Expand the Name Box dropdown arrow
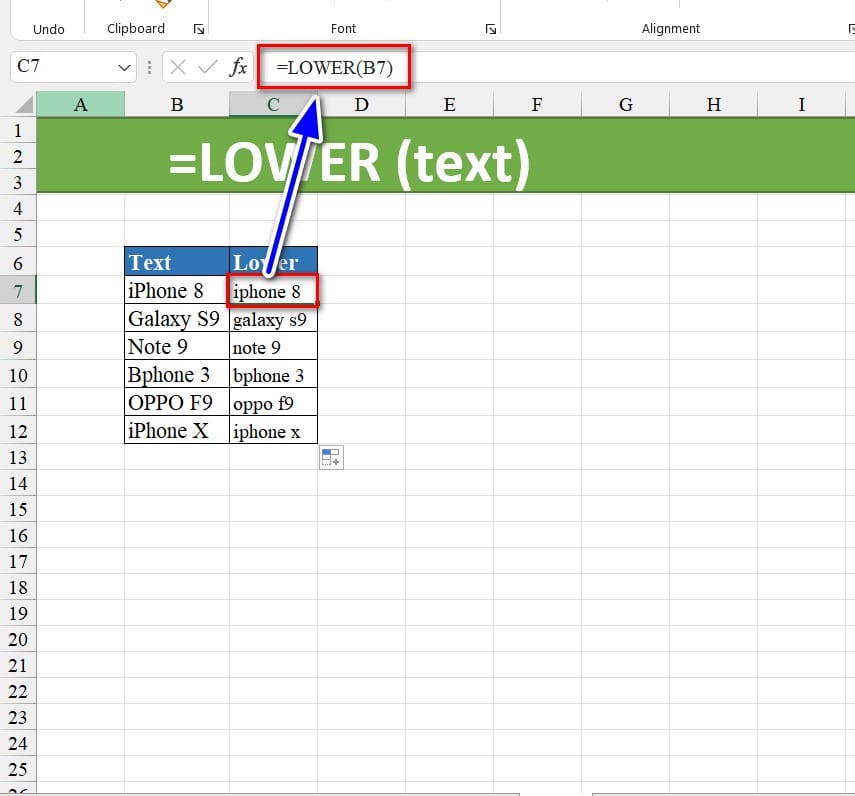The width and height of the screenshot is (855, 796). (125, 68)
